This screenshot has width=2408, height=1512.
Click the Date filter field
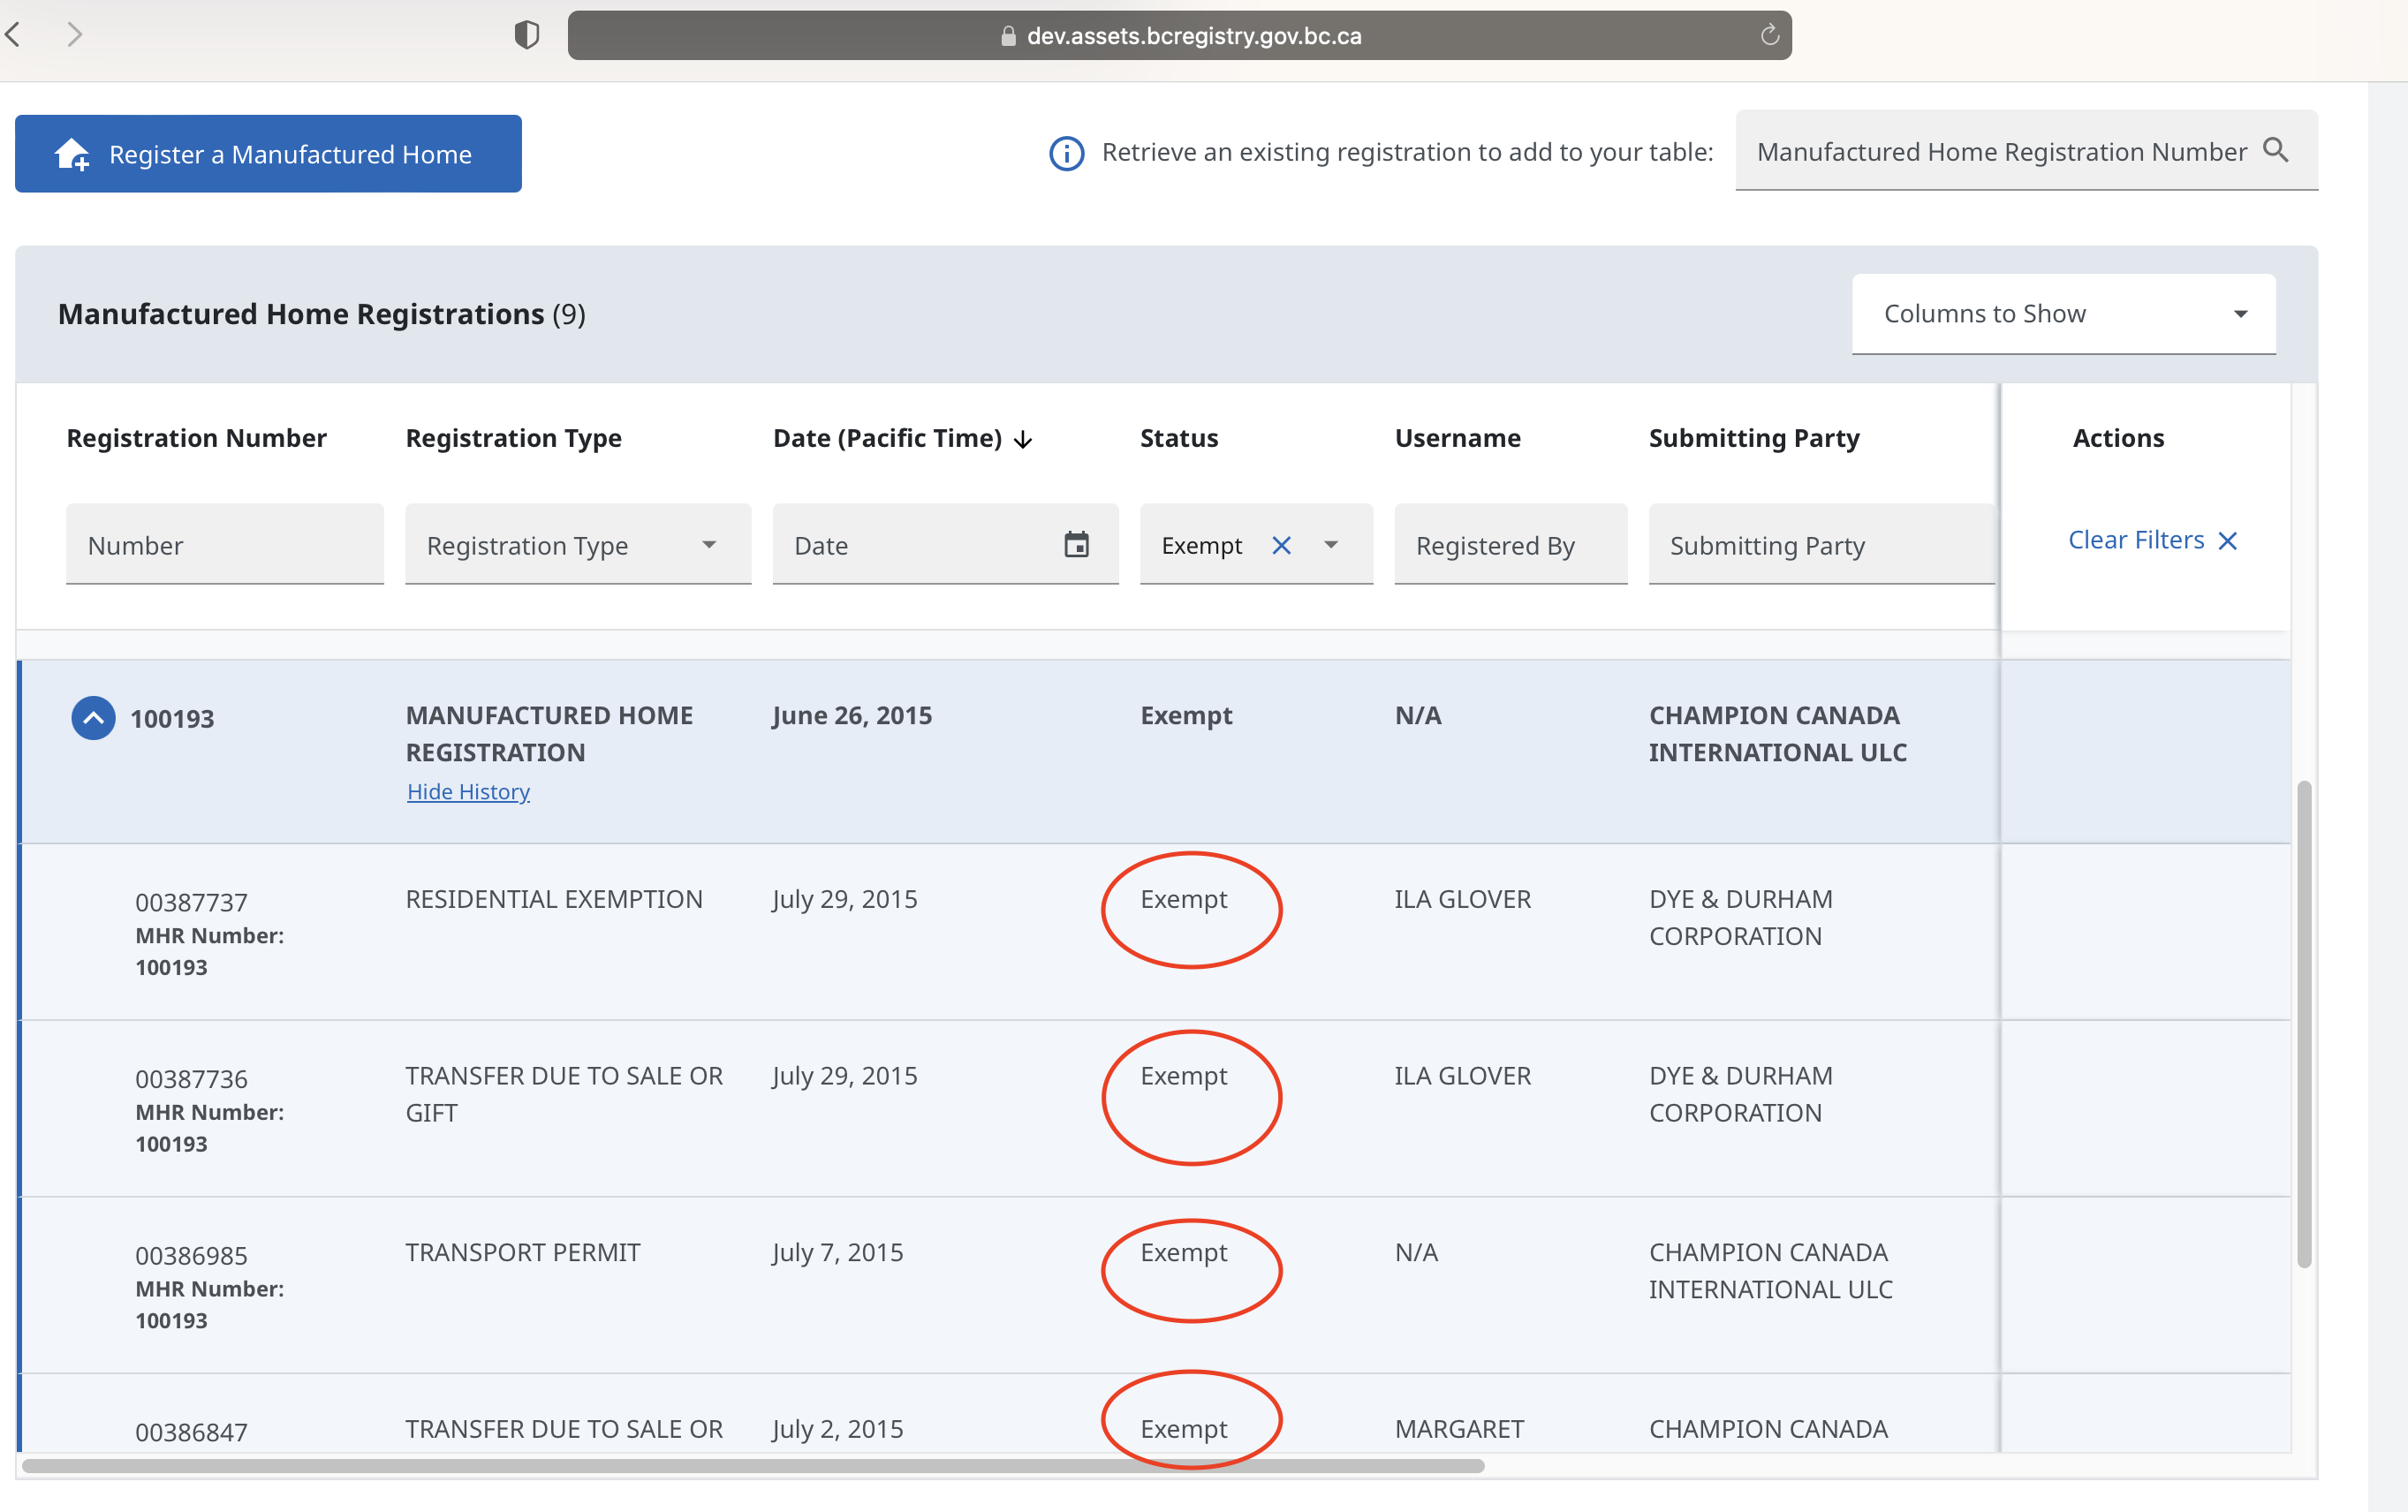pos(945,545)
